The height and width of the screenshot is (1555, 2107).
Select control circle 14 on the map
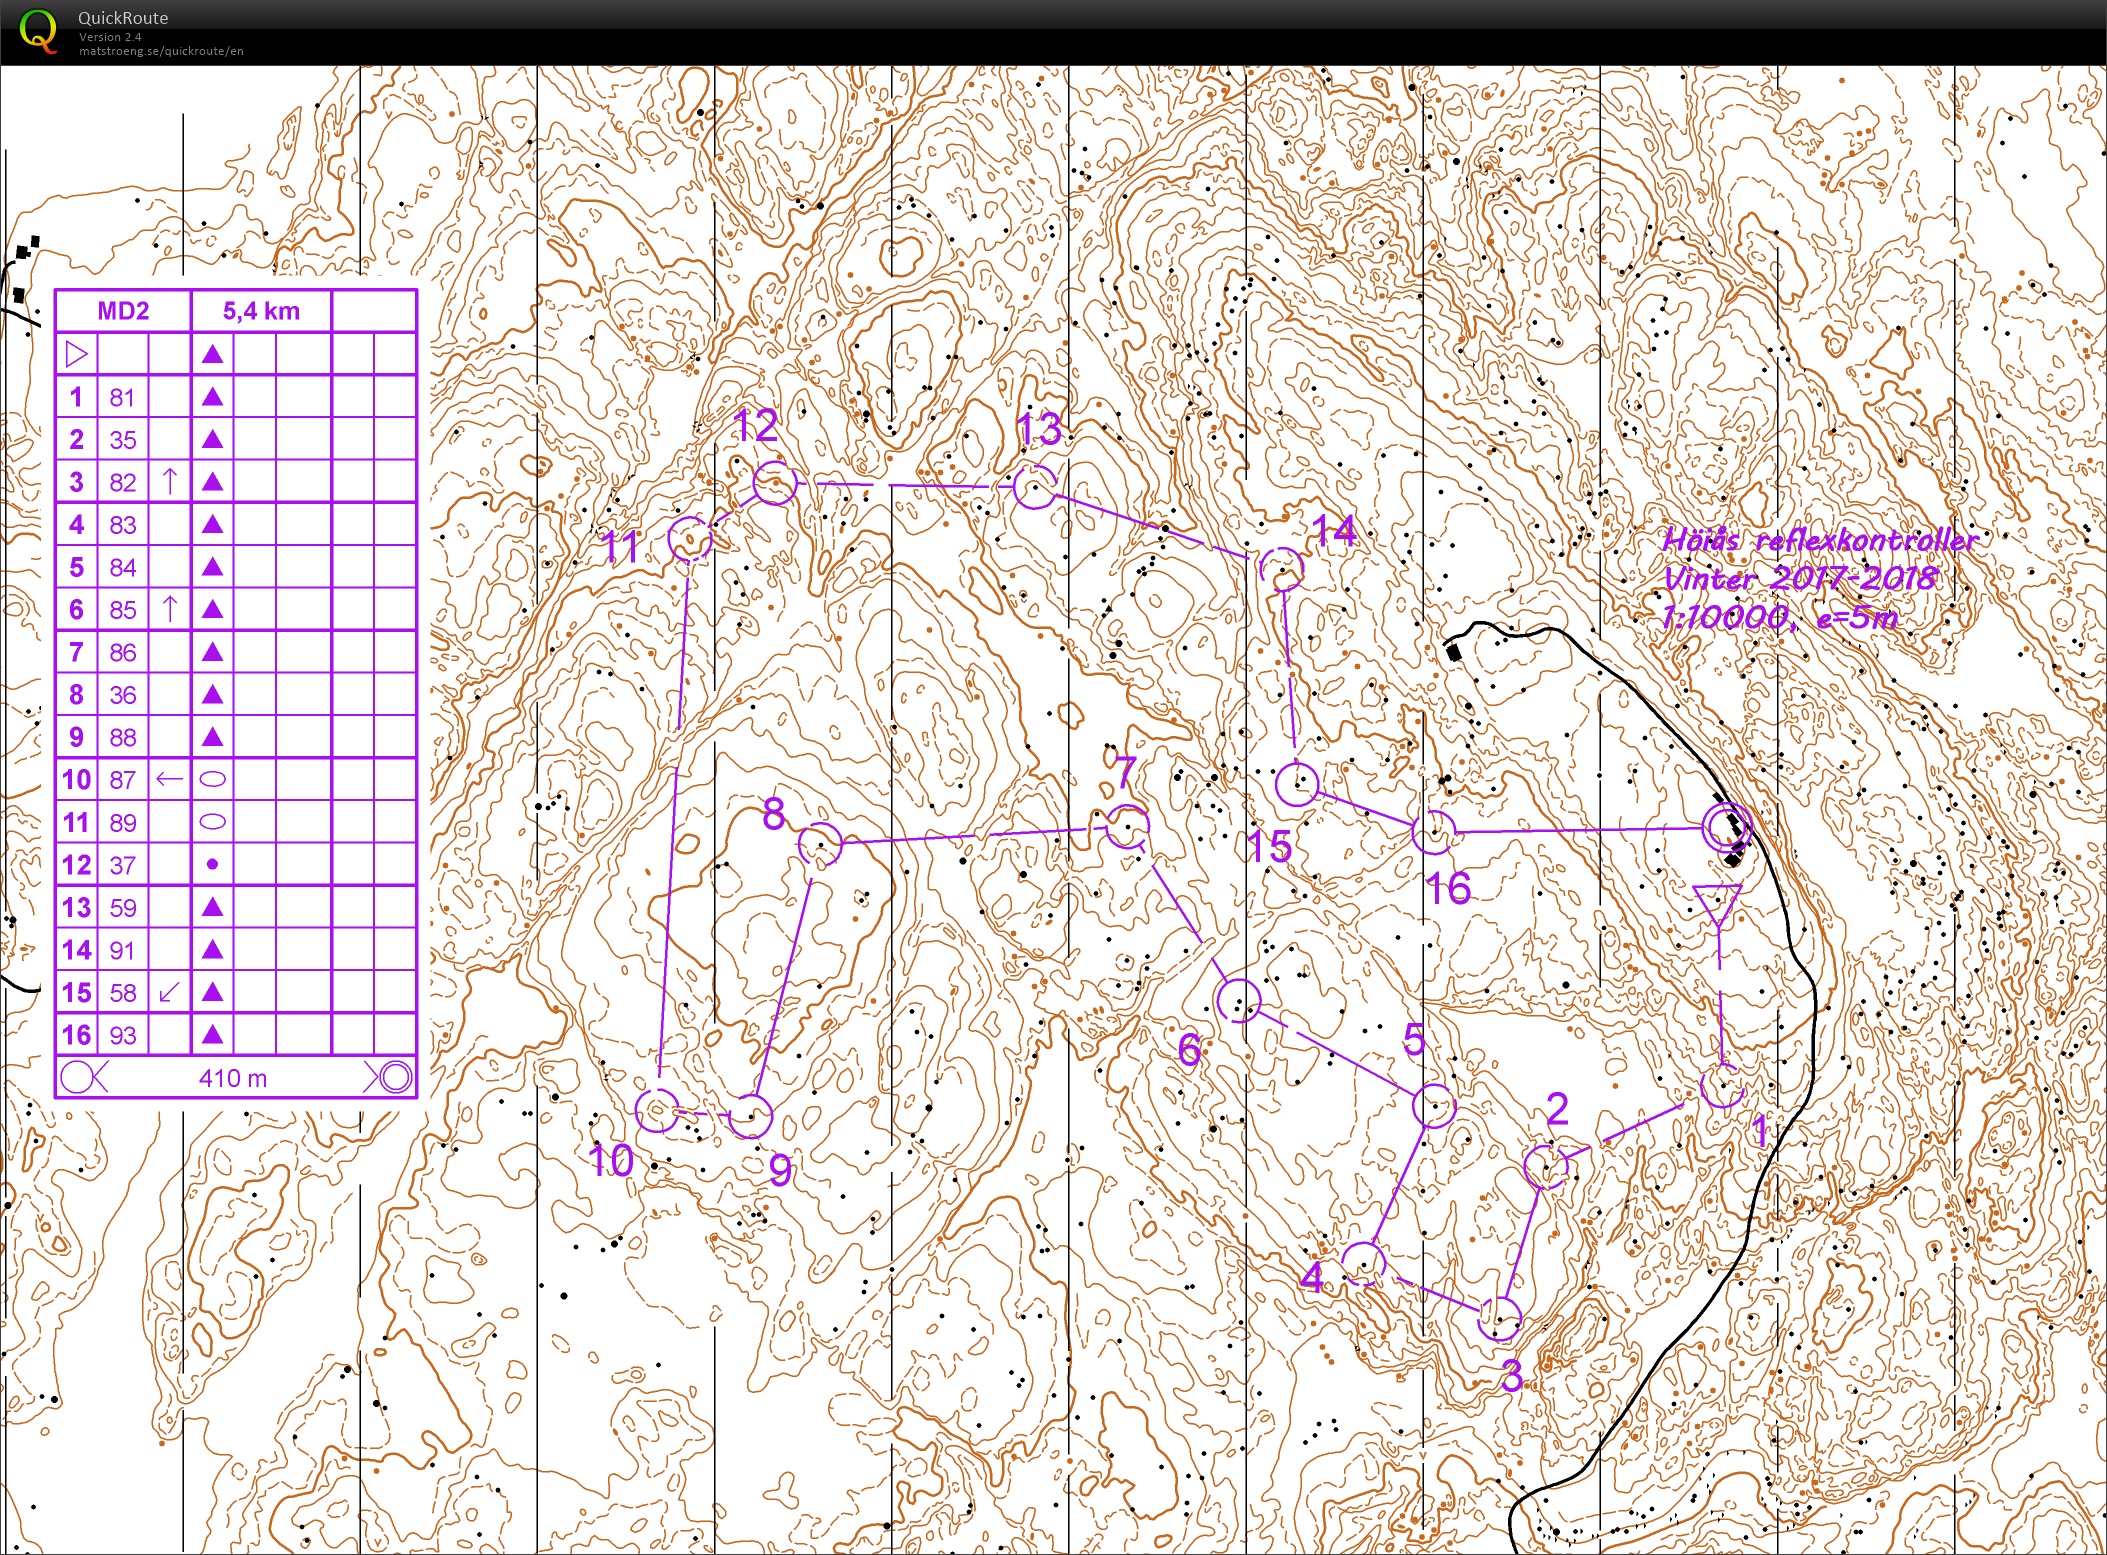click(x=1282, y=569)
